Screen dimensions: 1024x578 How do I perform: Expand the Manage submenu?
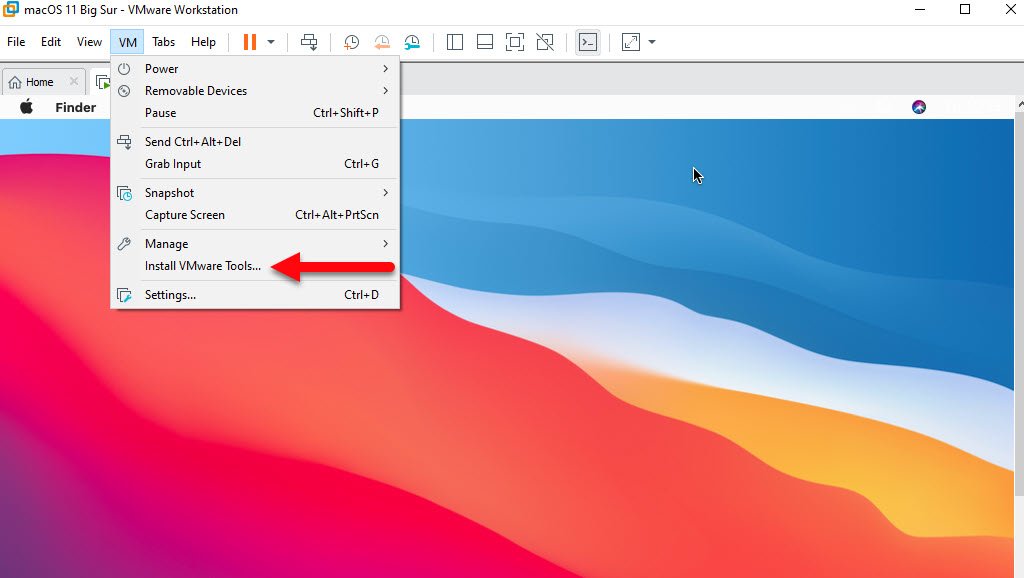(x=255, y=244)
